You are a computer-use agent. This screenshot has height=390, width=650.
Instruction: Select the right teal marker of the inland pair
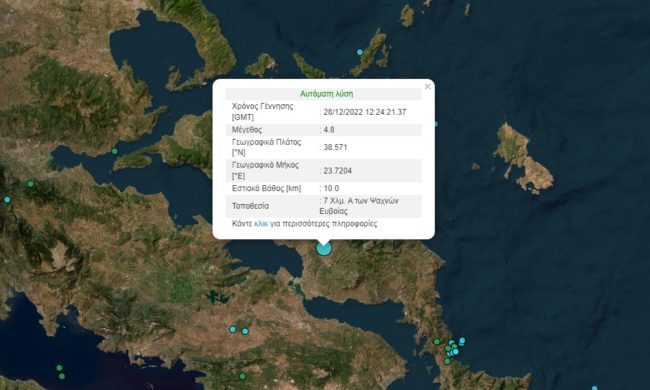pos(245,331)
